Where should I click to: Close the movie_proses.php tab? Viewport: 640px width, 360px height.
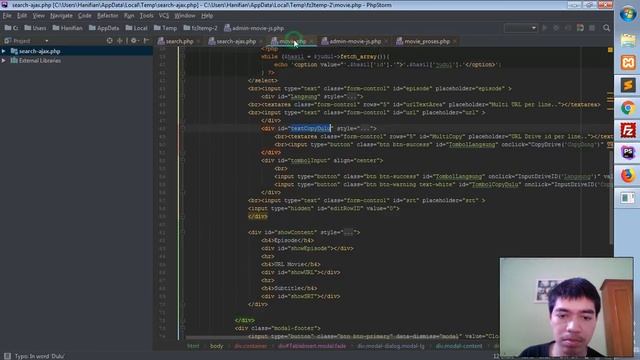point(454,42)
